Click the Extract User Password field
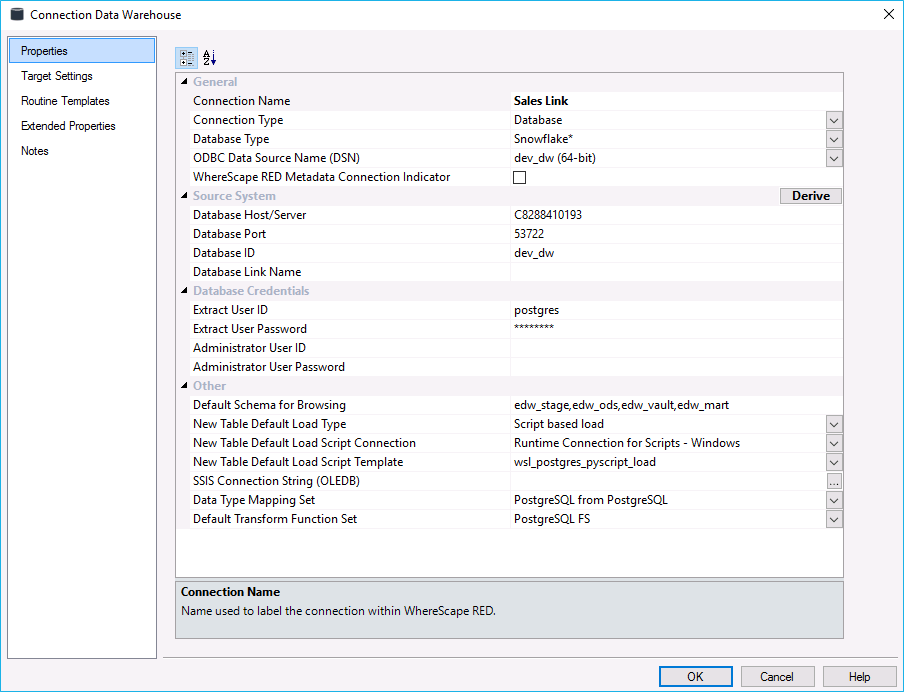Screen dimensions: 904x692 coord(676,329)
